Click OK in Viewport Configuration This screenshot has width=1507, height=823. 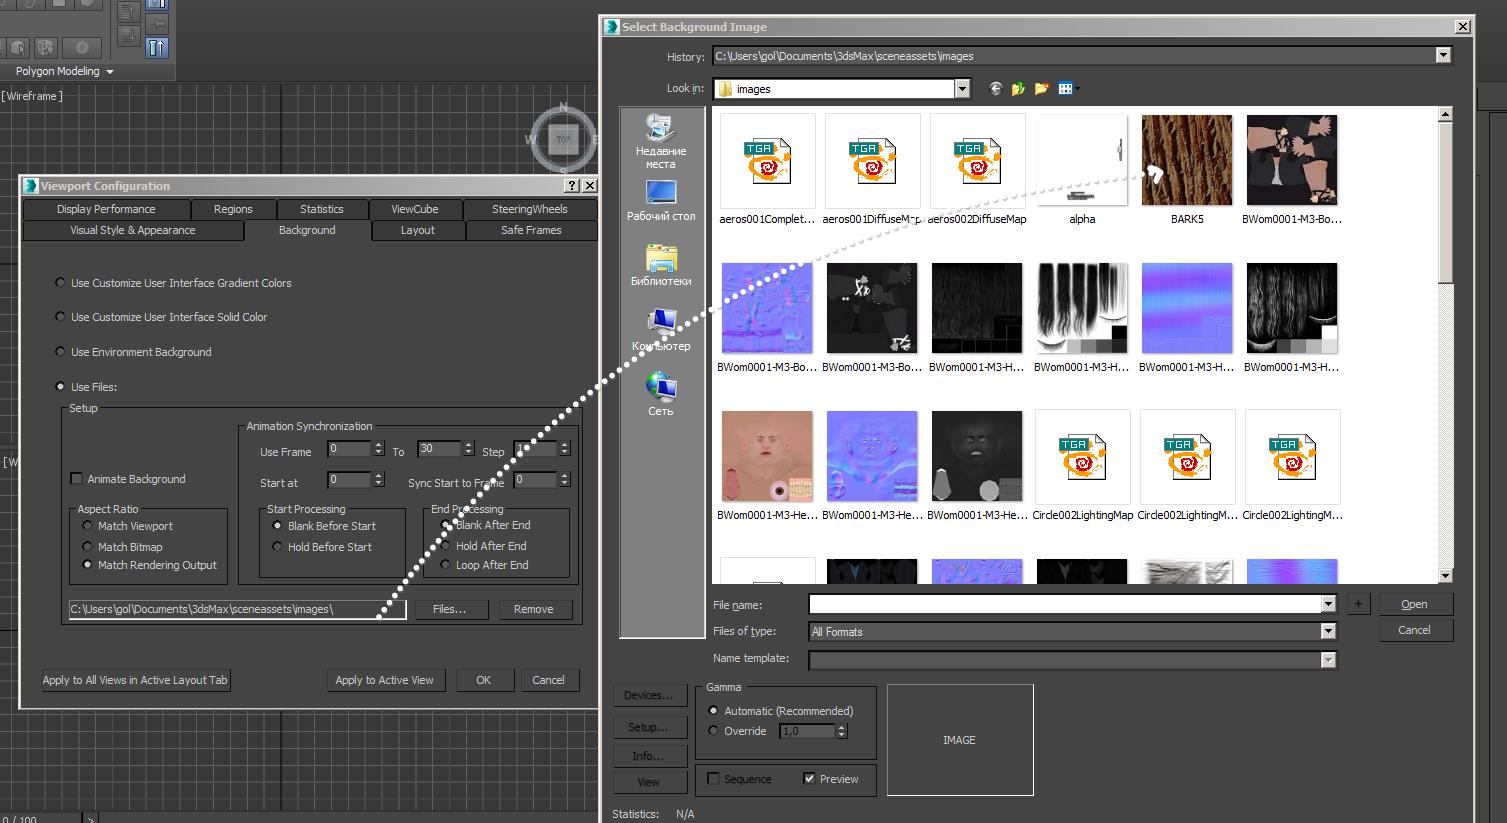(x=483, y=680)
